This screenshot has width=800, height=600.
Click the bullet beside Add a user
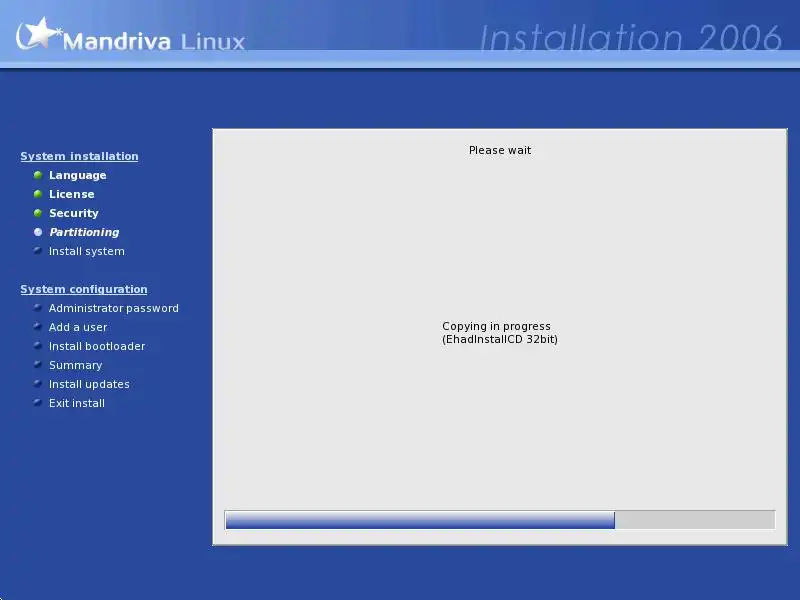pyautogui.click(x=38, y=327)
